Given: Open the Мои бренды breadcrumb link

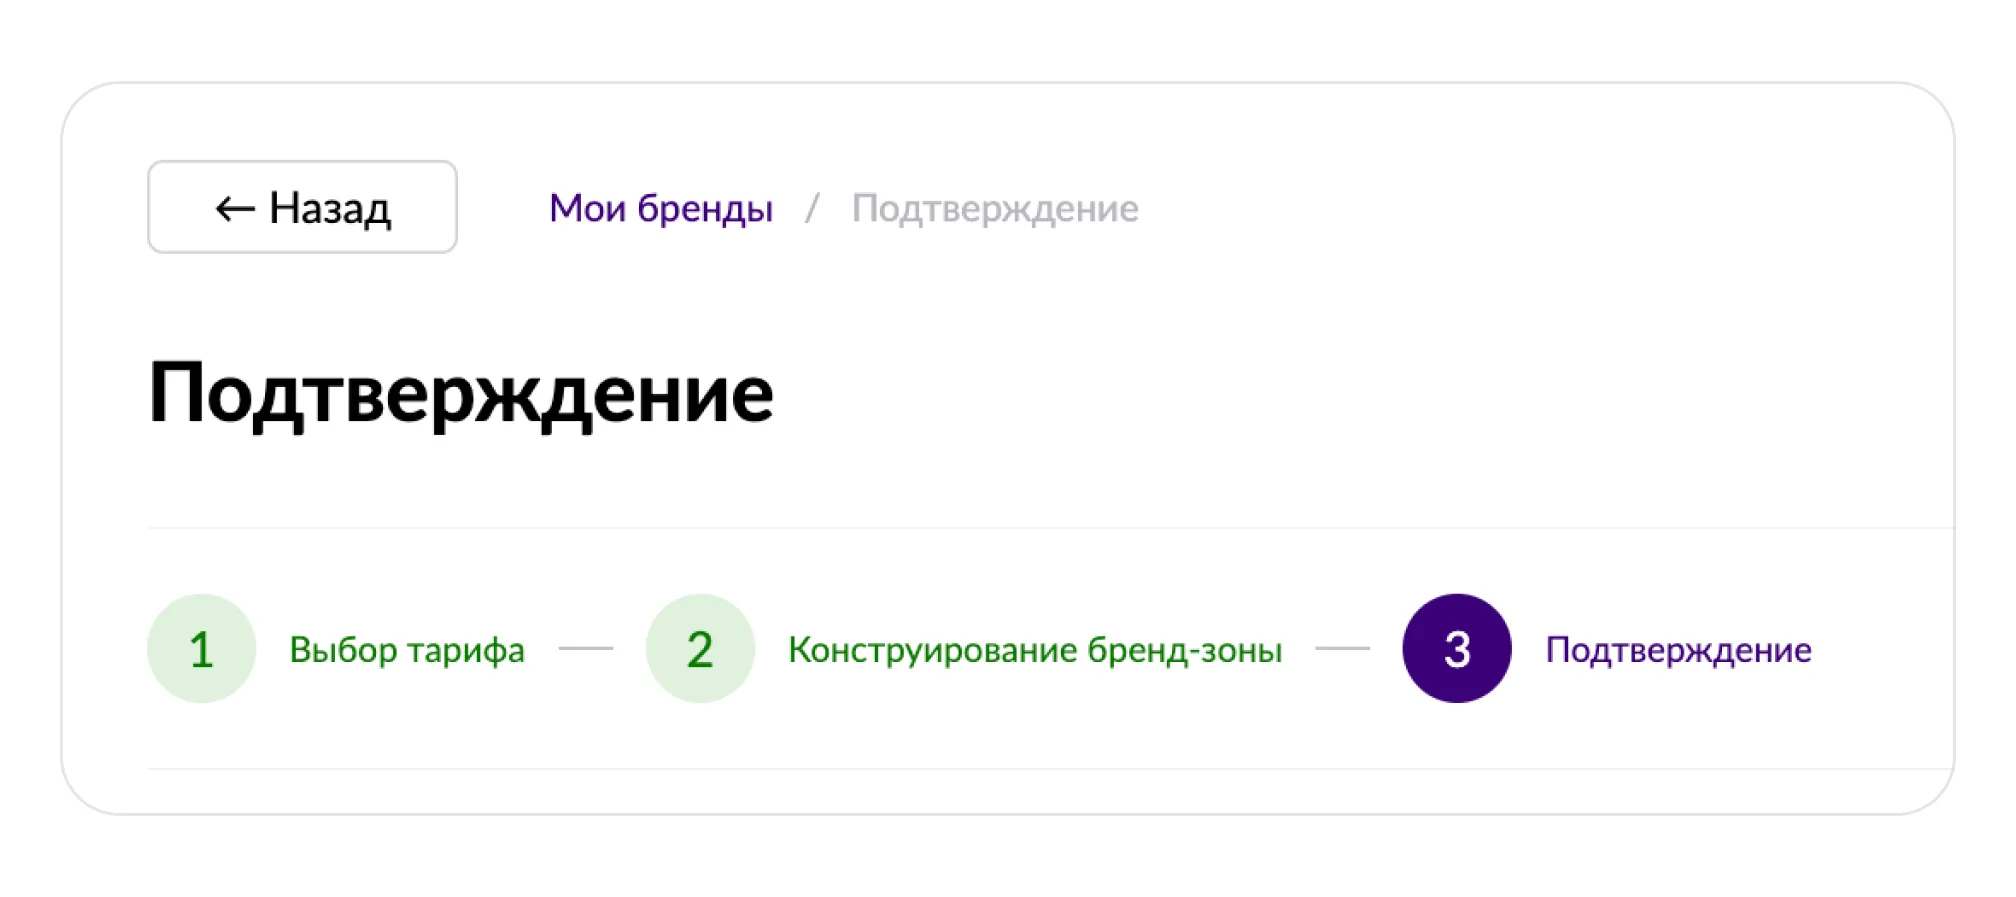Looking at the screenshot, I should (661, 208).
